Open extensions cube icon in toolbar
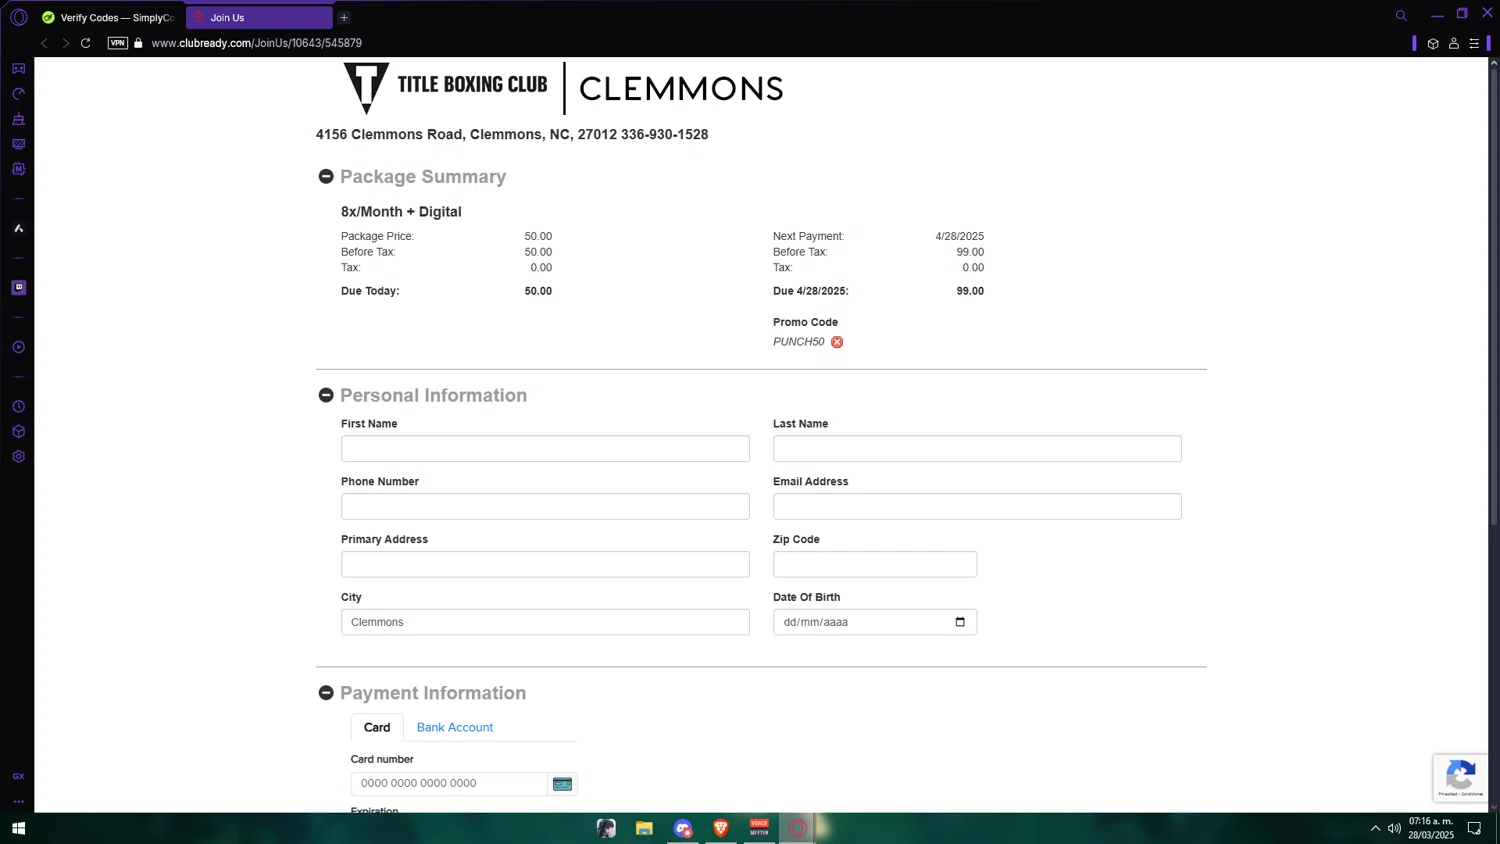 point(1433,43)
